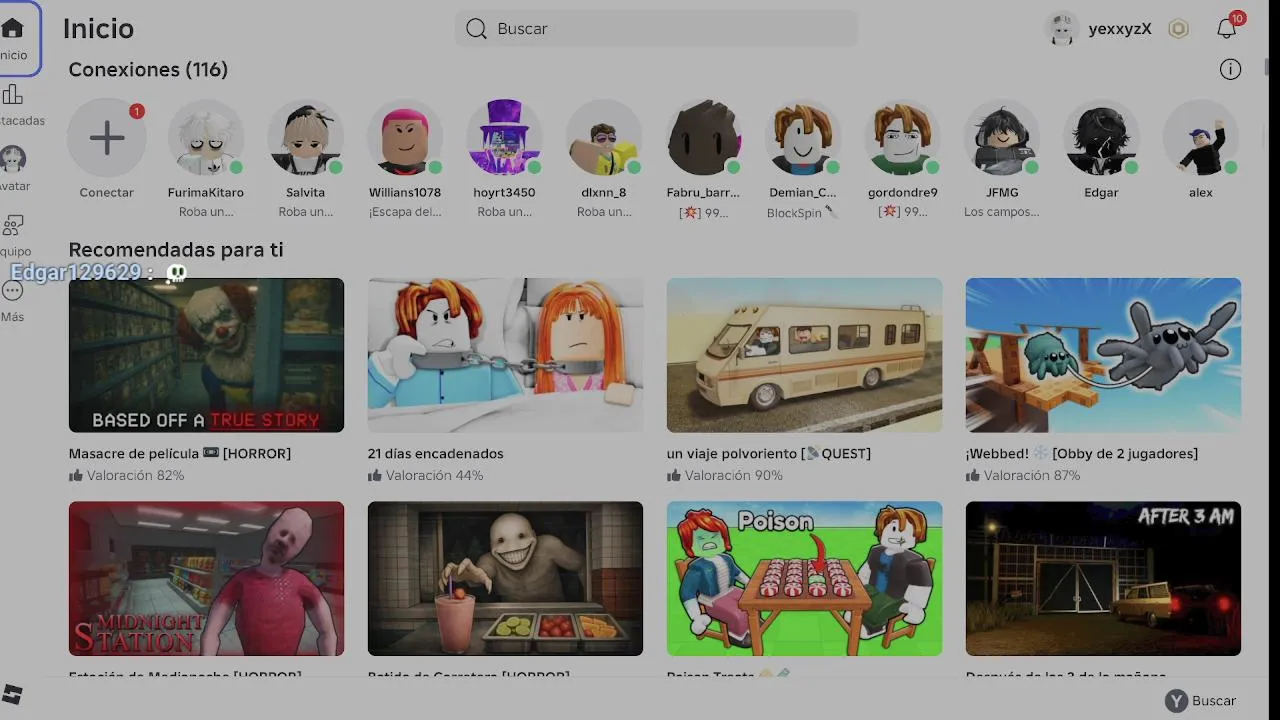
Task: Open Demian_C's avatar
Action: click(803, 138)
